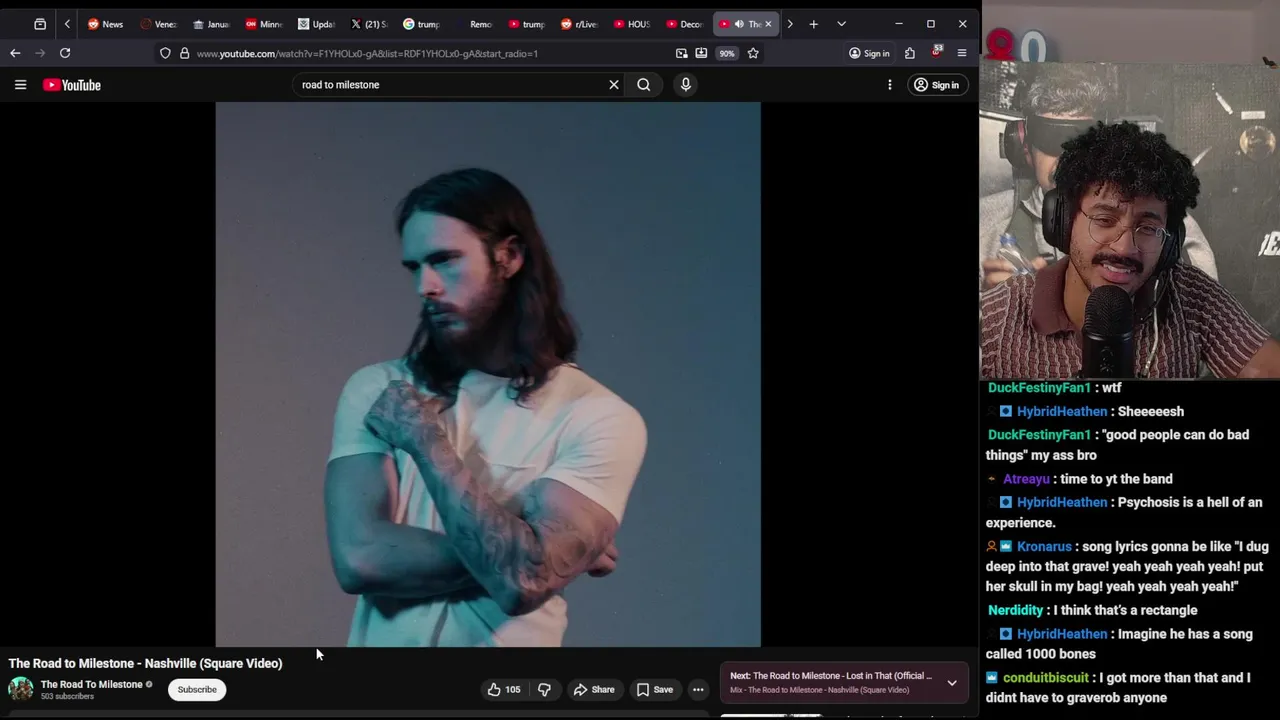List all tabs dropdown chevron

pyautogui.click(x=841, y=24)
